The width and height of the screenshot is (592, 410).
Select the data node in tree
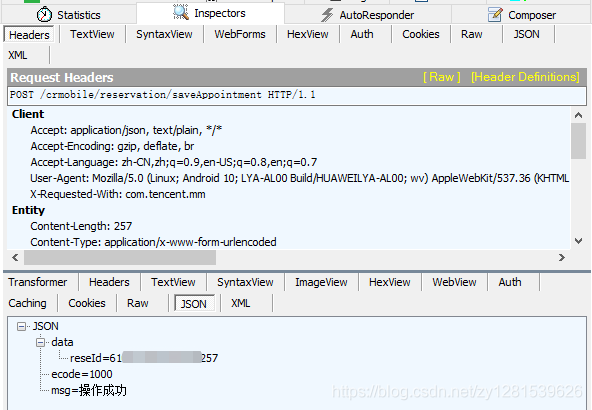[x=62, y=342]
